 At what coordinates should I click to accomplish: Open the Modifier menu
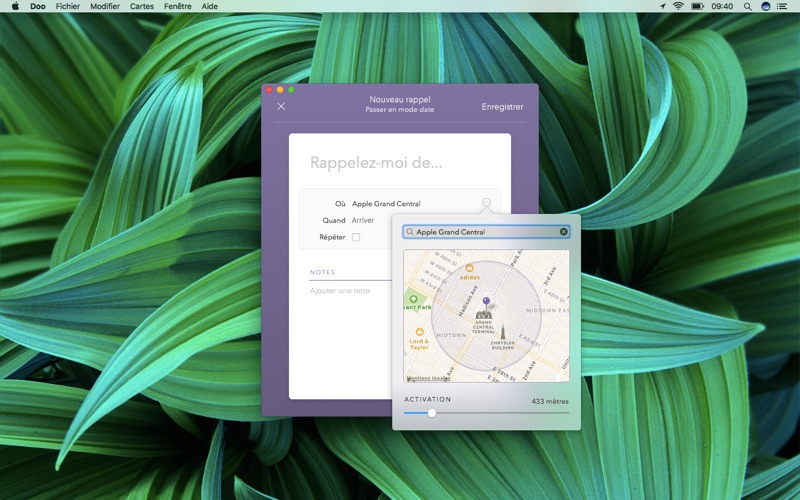105,6
